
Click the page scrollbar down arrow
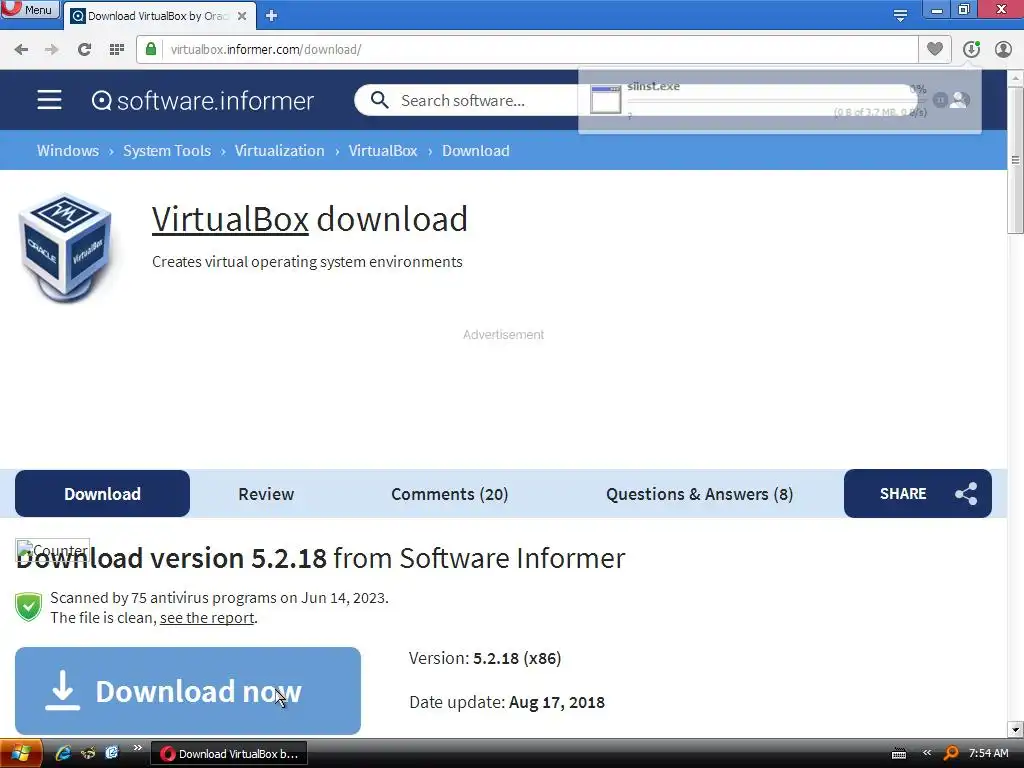(x=1016, y=729)
